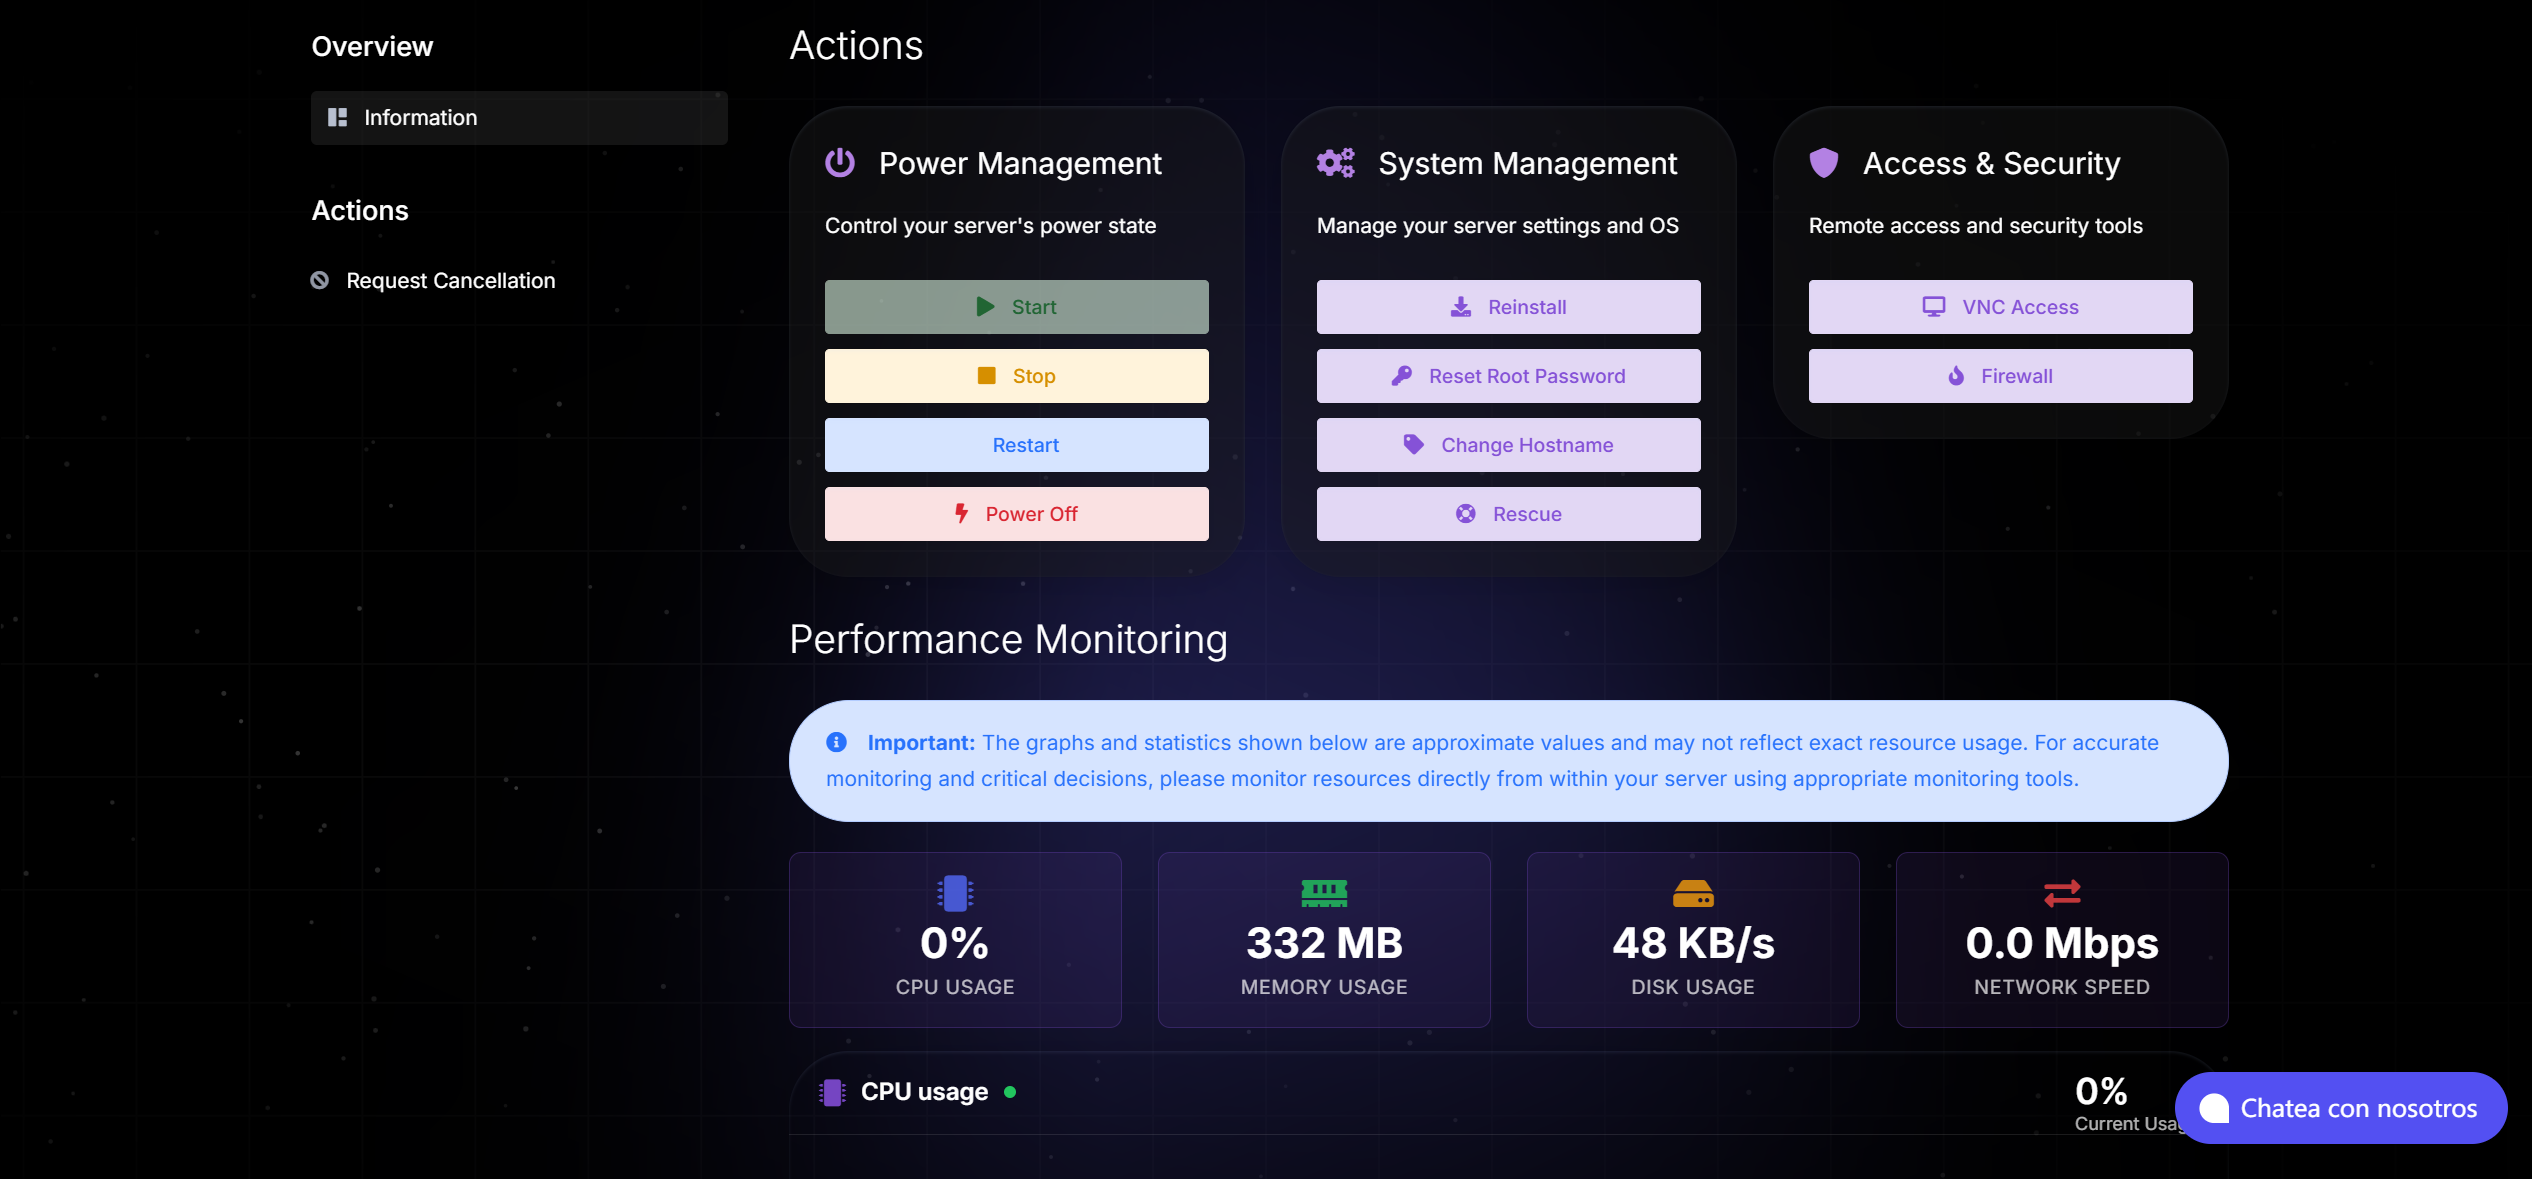This screenshot has width=2532, height=1179.
Task: Click the 48 KB/s DISK USAGE card
Action: point(1693,940)
